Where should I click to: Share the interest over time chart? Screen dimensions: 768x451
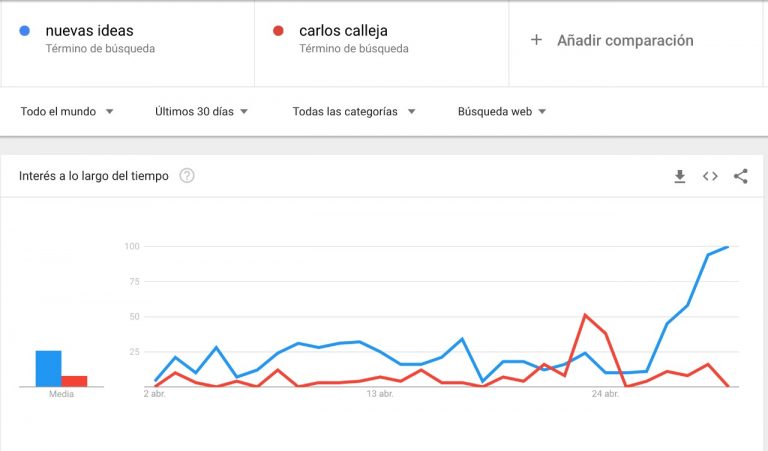tap(741, 176)
